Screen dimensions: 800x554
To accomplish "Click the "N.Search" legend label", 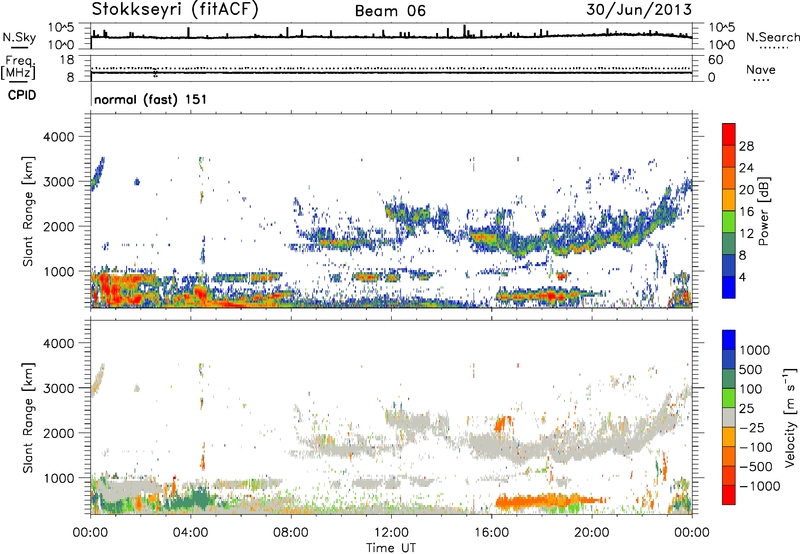I will [772, 37].
